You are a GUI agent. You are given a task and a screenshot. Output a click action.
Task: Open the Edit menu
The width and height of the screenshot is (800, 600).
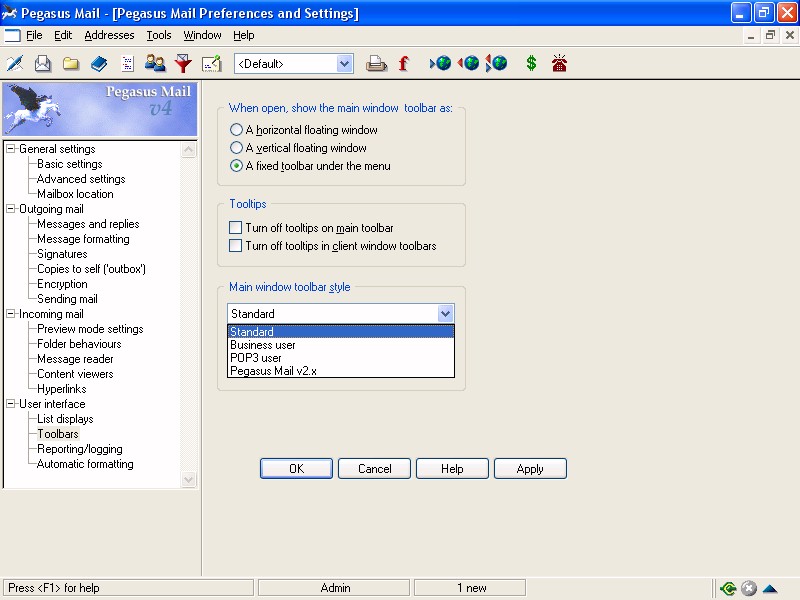click(x=63, y=35)
